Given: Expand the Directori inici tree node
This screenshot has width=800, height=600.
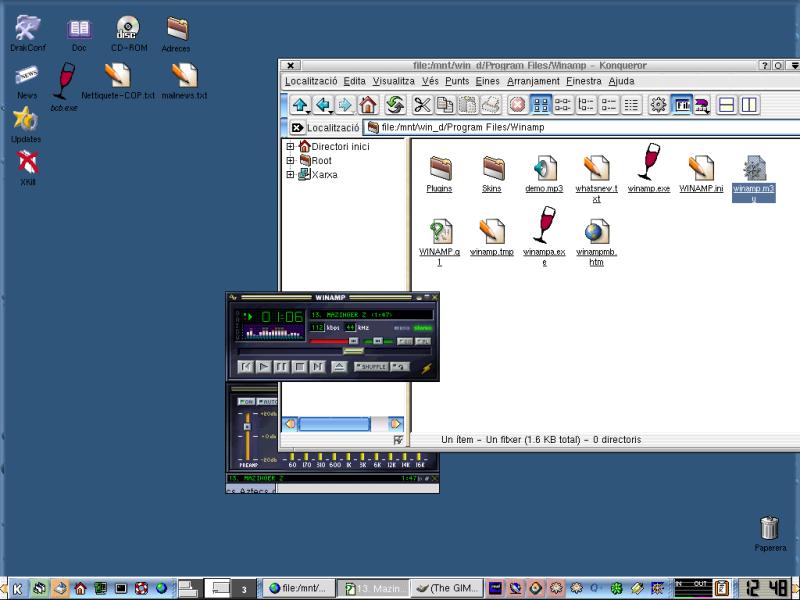Looking at the screenshot, I should tap(290, 146).
